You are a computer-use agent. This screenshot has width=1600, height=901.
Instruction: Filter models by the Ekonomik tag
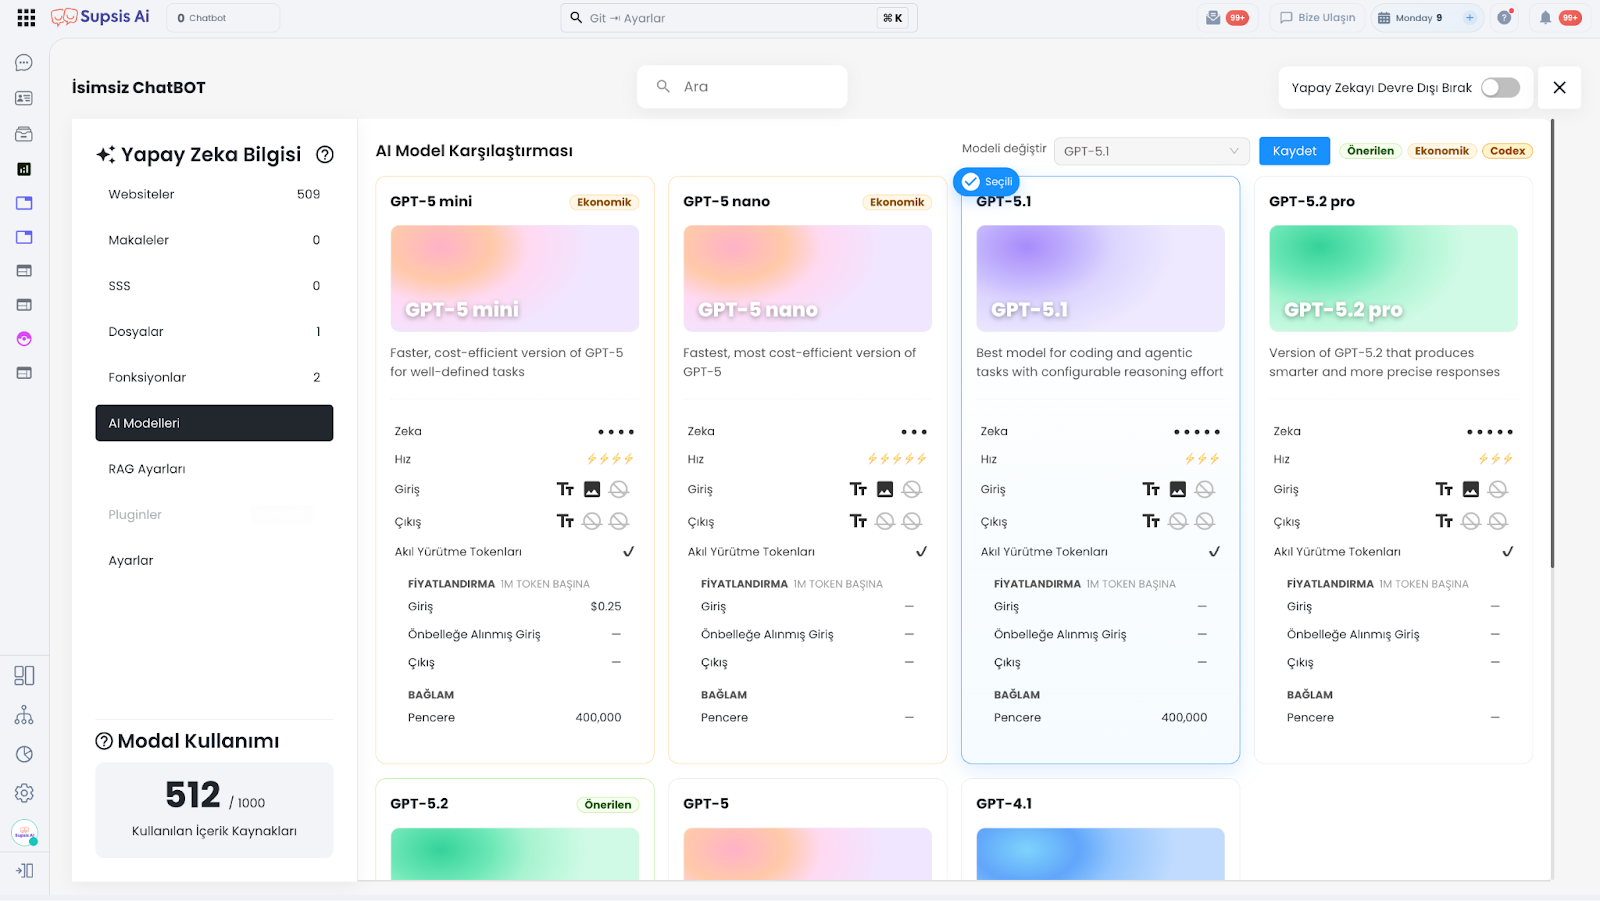[x=1441, y=151]
